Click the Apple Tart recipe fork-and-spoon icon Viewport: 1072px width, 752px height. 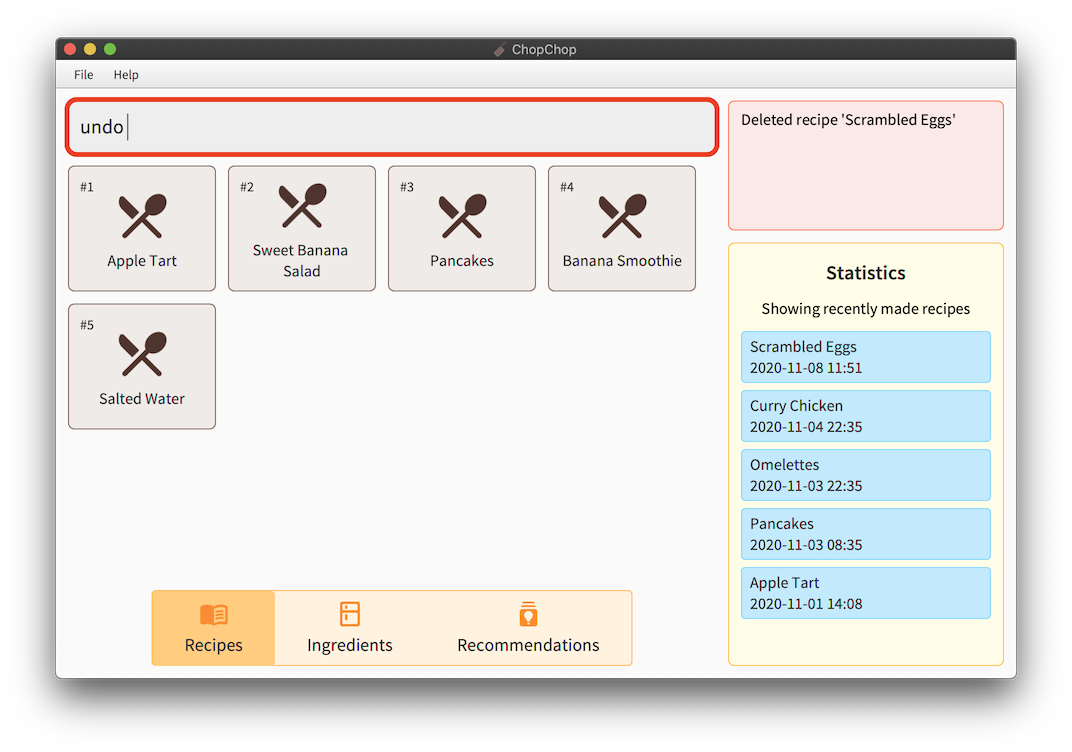[142, 216]
